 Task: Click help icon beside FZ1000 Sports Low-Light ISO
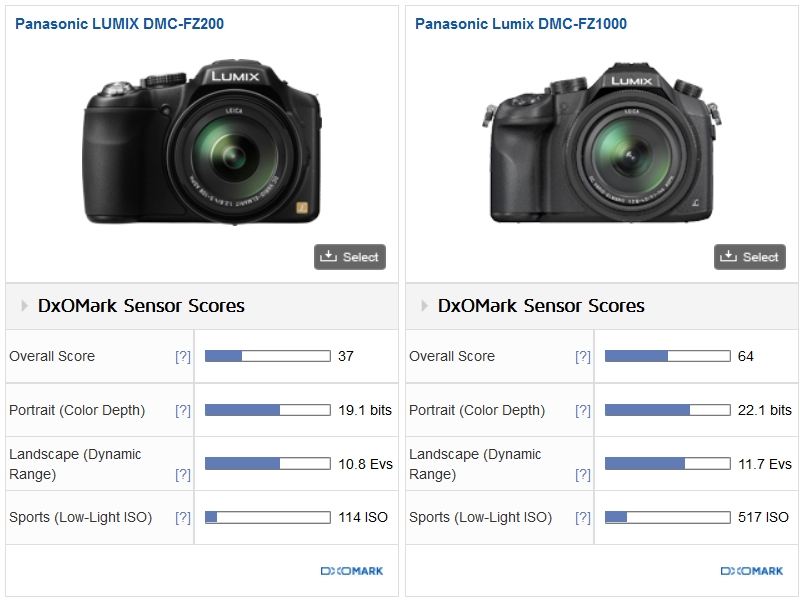click(583, 517)
